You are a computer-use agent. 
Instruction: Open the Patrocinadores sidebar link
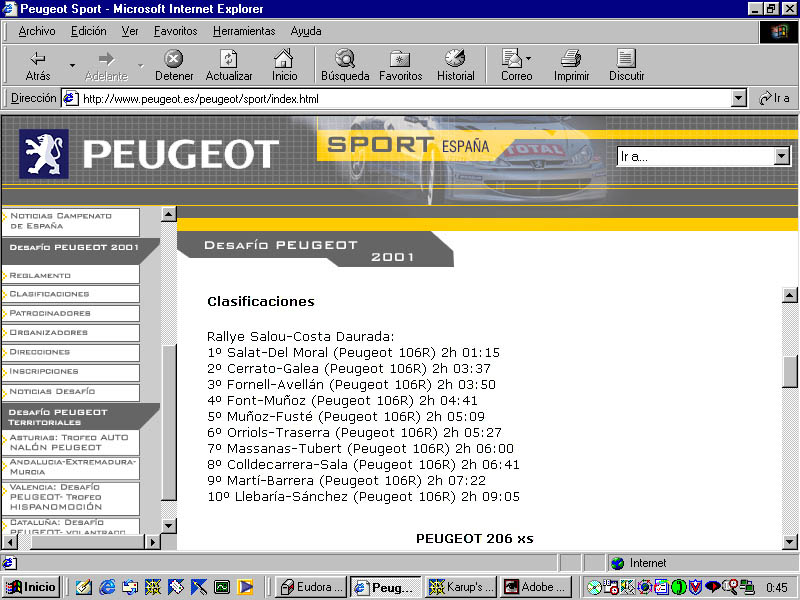[70, 313]
